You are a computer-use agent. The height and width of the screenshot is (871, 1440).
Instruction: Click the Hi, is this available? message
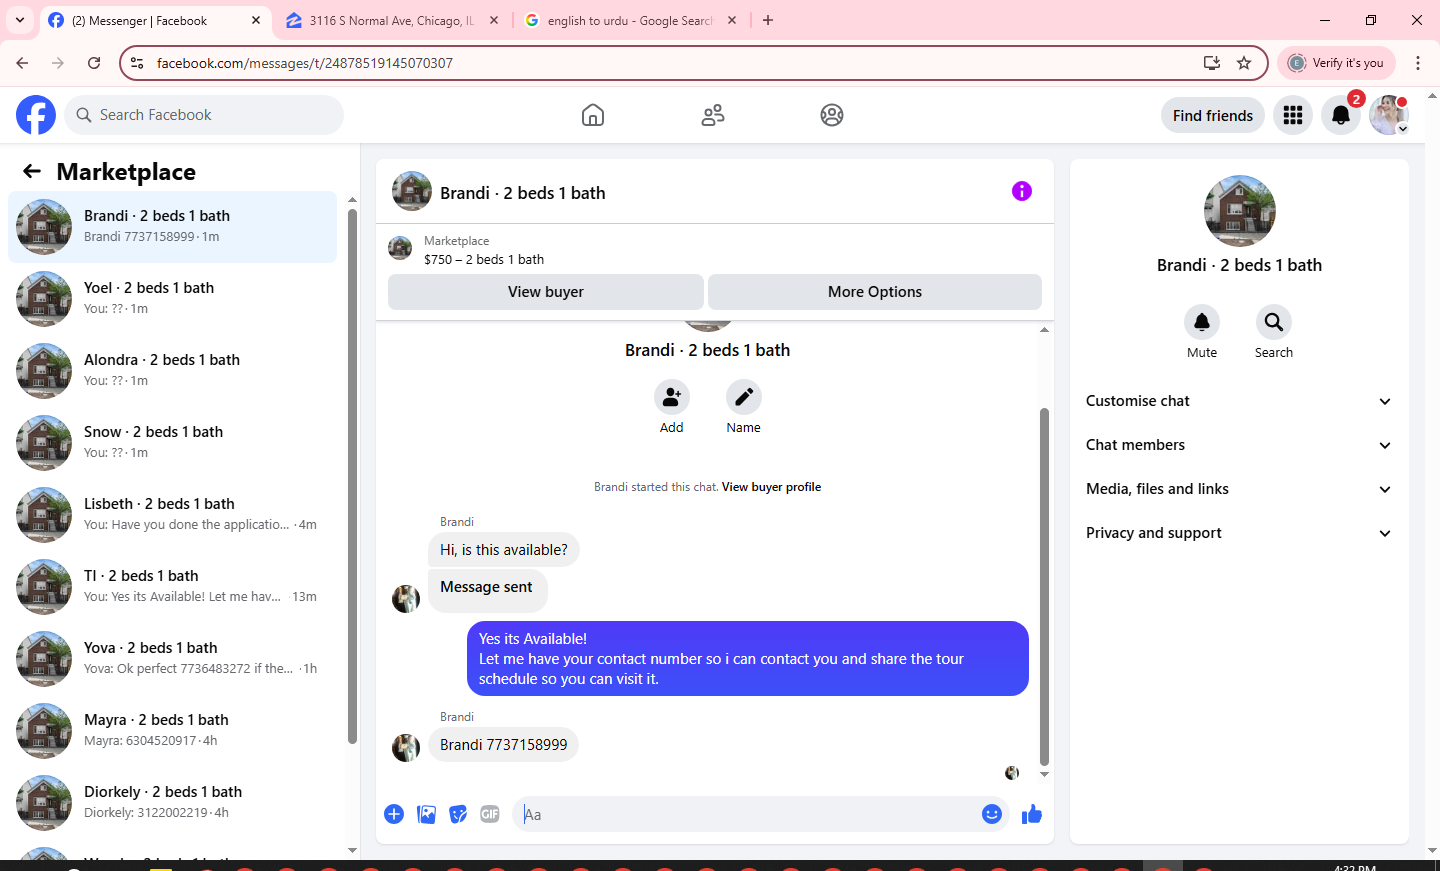(504, 550)
